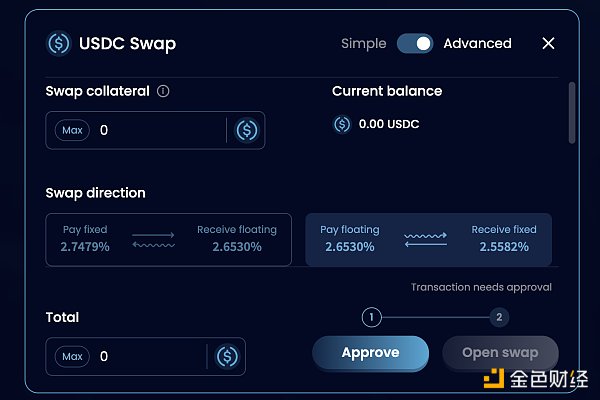This screenshot has height=400, width=600.
Task: Select Pay floating, Receive fixed swap direction
Action: pyautogui.click(x=428, y=239)
